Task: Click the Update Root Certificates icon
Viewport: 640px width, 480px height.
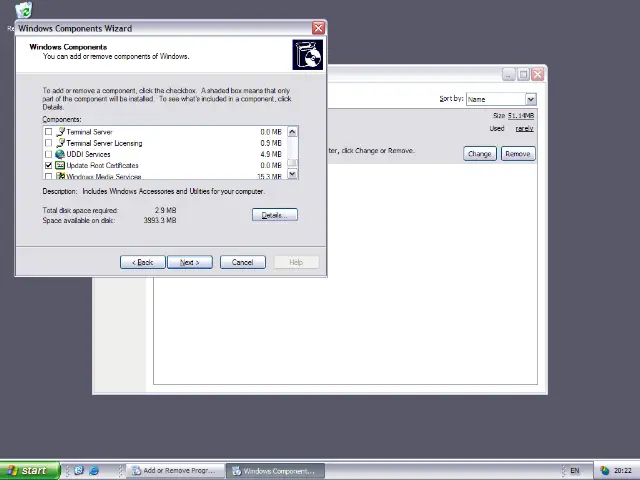Action: pyautogui.click(x=60, y=165)
